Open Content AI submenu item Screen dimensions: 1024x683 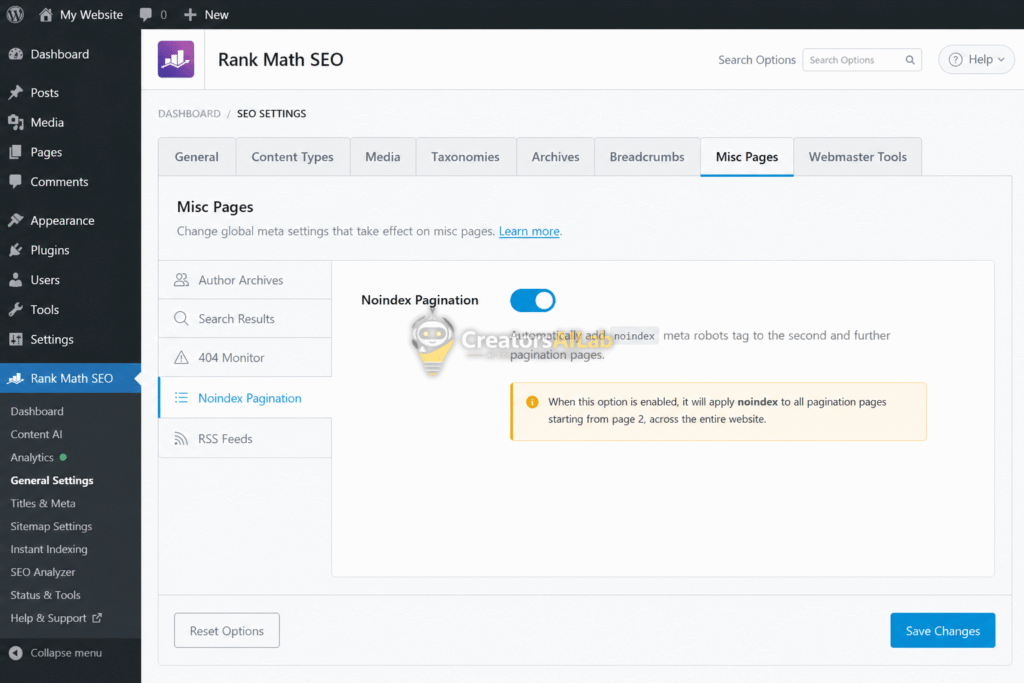click(37, 434)
